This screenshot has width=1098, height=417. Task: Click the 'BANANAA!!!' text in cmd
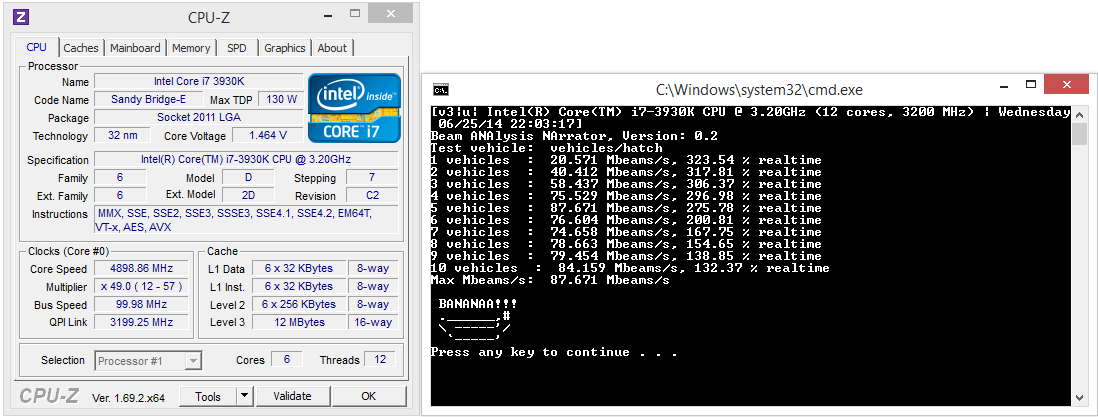[x=478, y=304]
